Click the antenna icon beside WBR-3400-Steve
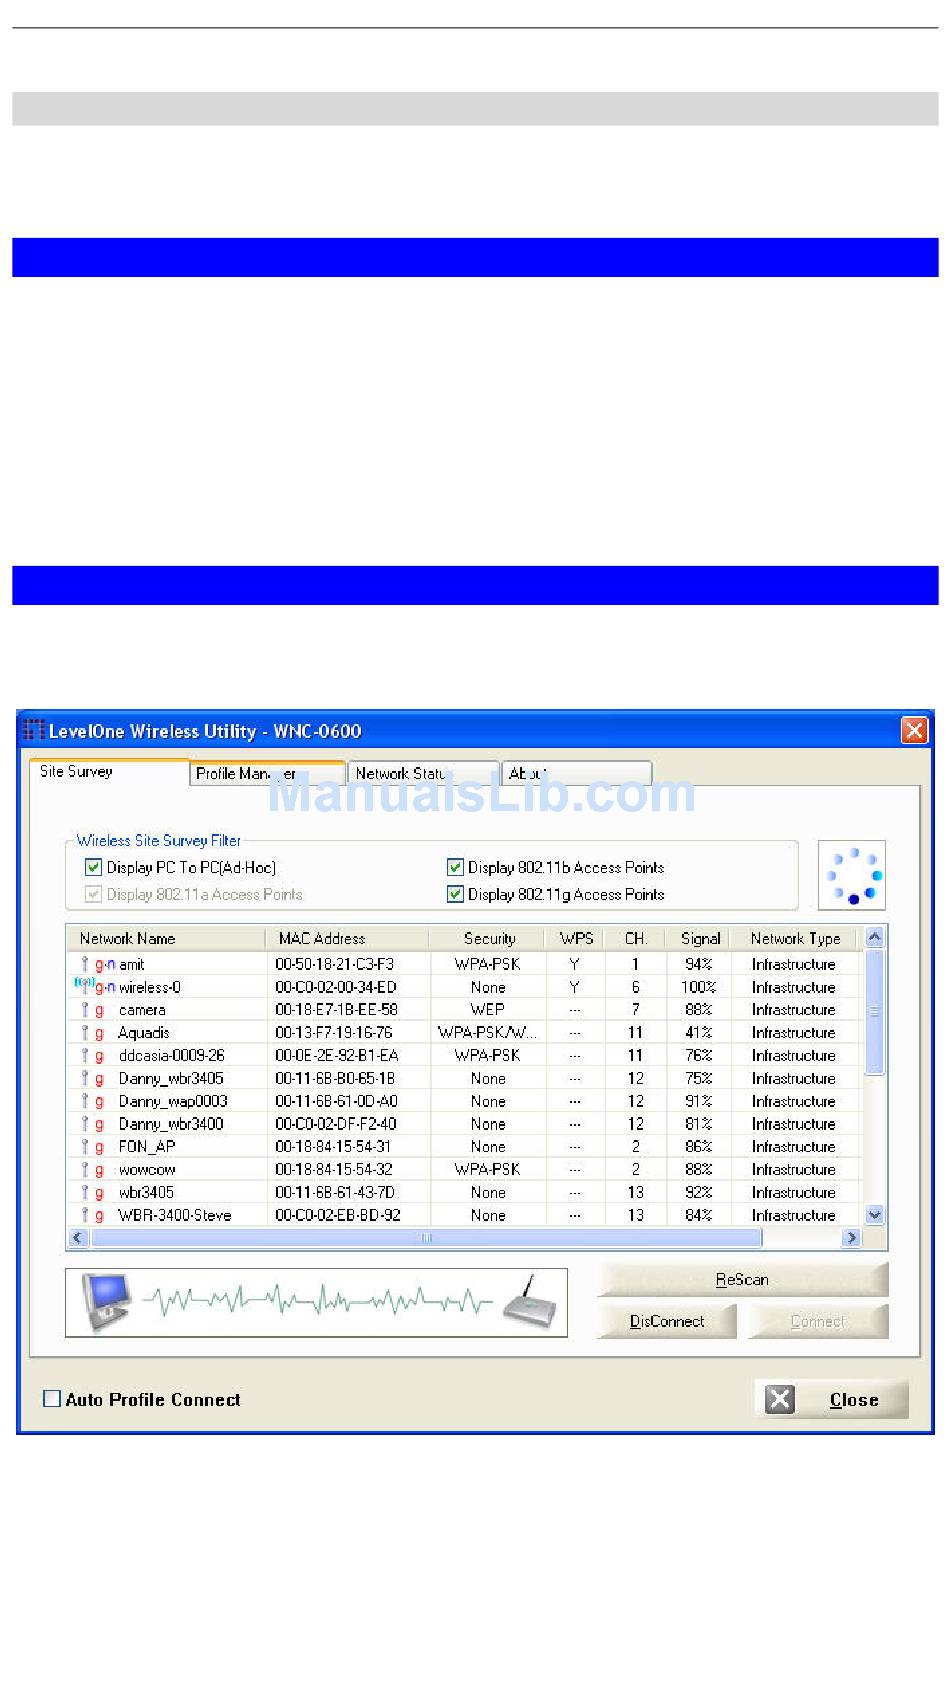950x1693 pixels. pyautogui.click(x=85, y=1215)
